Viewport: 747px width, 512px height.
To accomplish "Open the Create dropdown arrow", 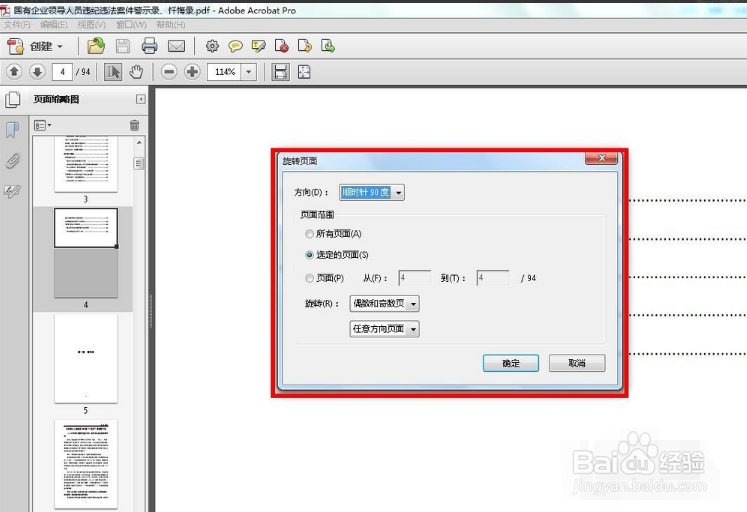I will [x=60, y=47].
